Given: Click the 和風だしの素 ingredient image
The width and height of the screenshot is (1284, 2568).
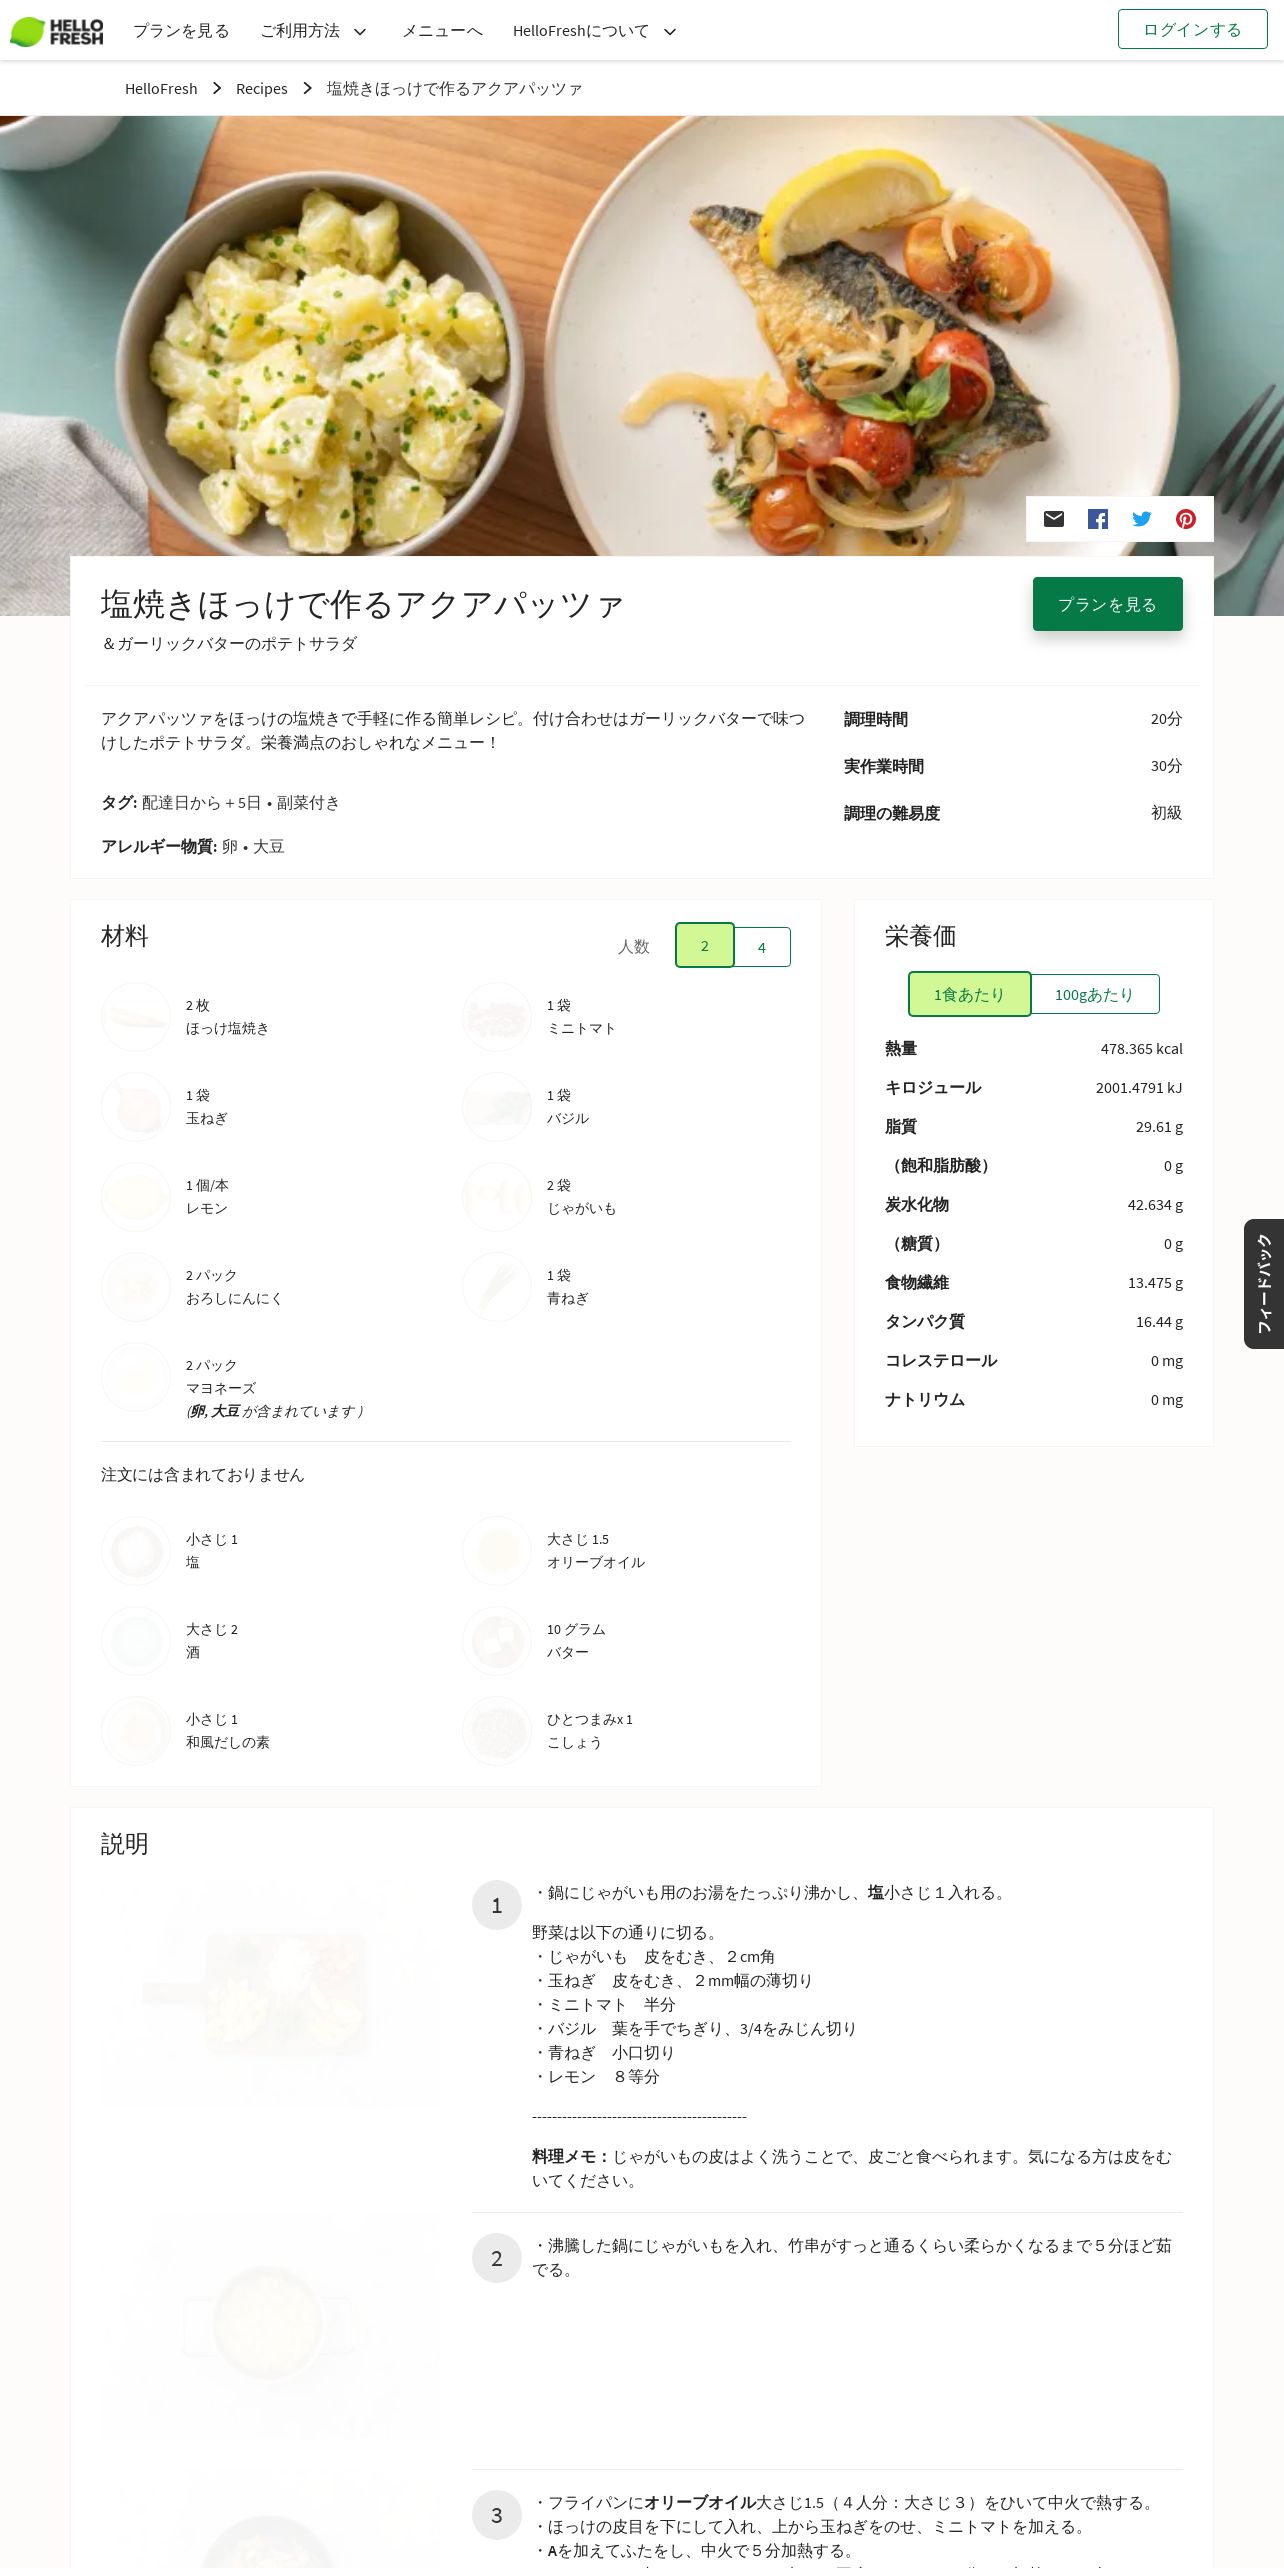Looking at the screenshot, I should 136,1731.
